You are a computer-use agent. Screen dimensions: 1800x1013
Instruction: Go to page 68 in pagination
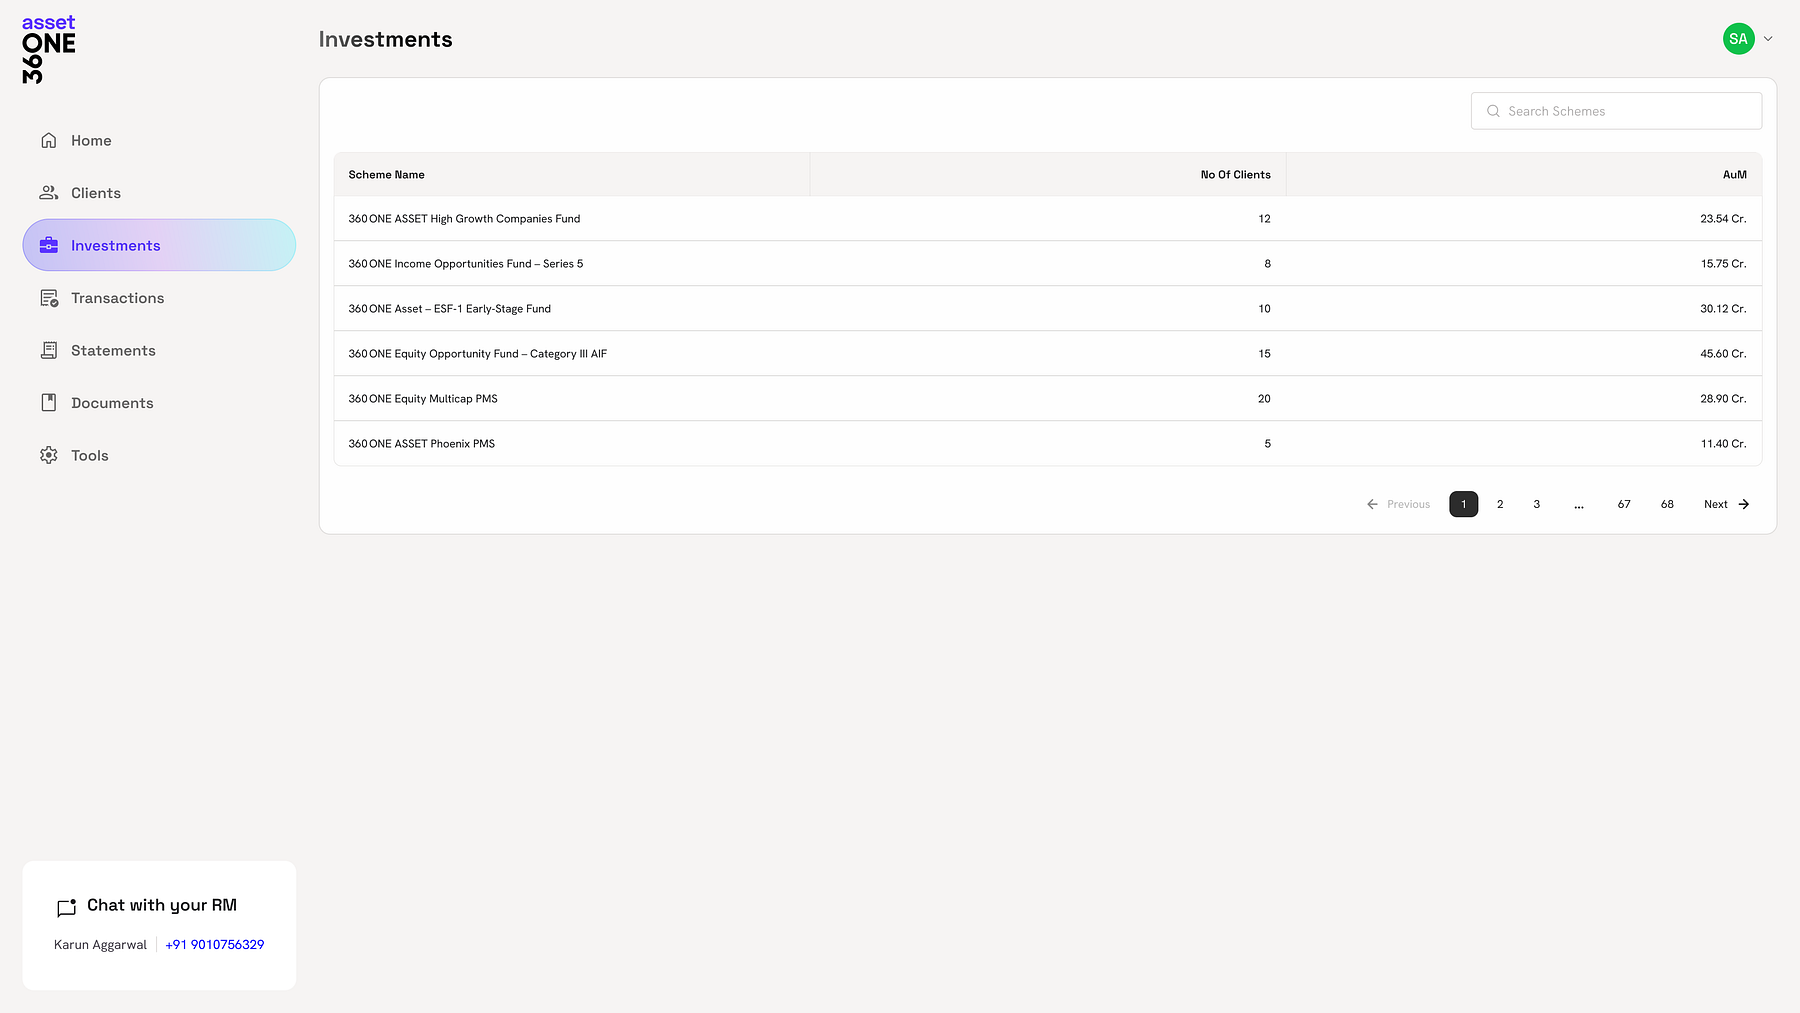pos(1666,504)
